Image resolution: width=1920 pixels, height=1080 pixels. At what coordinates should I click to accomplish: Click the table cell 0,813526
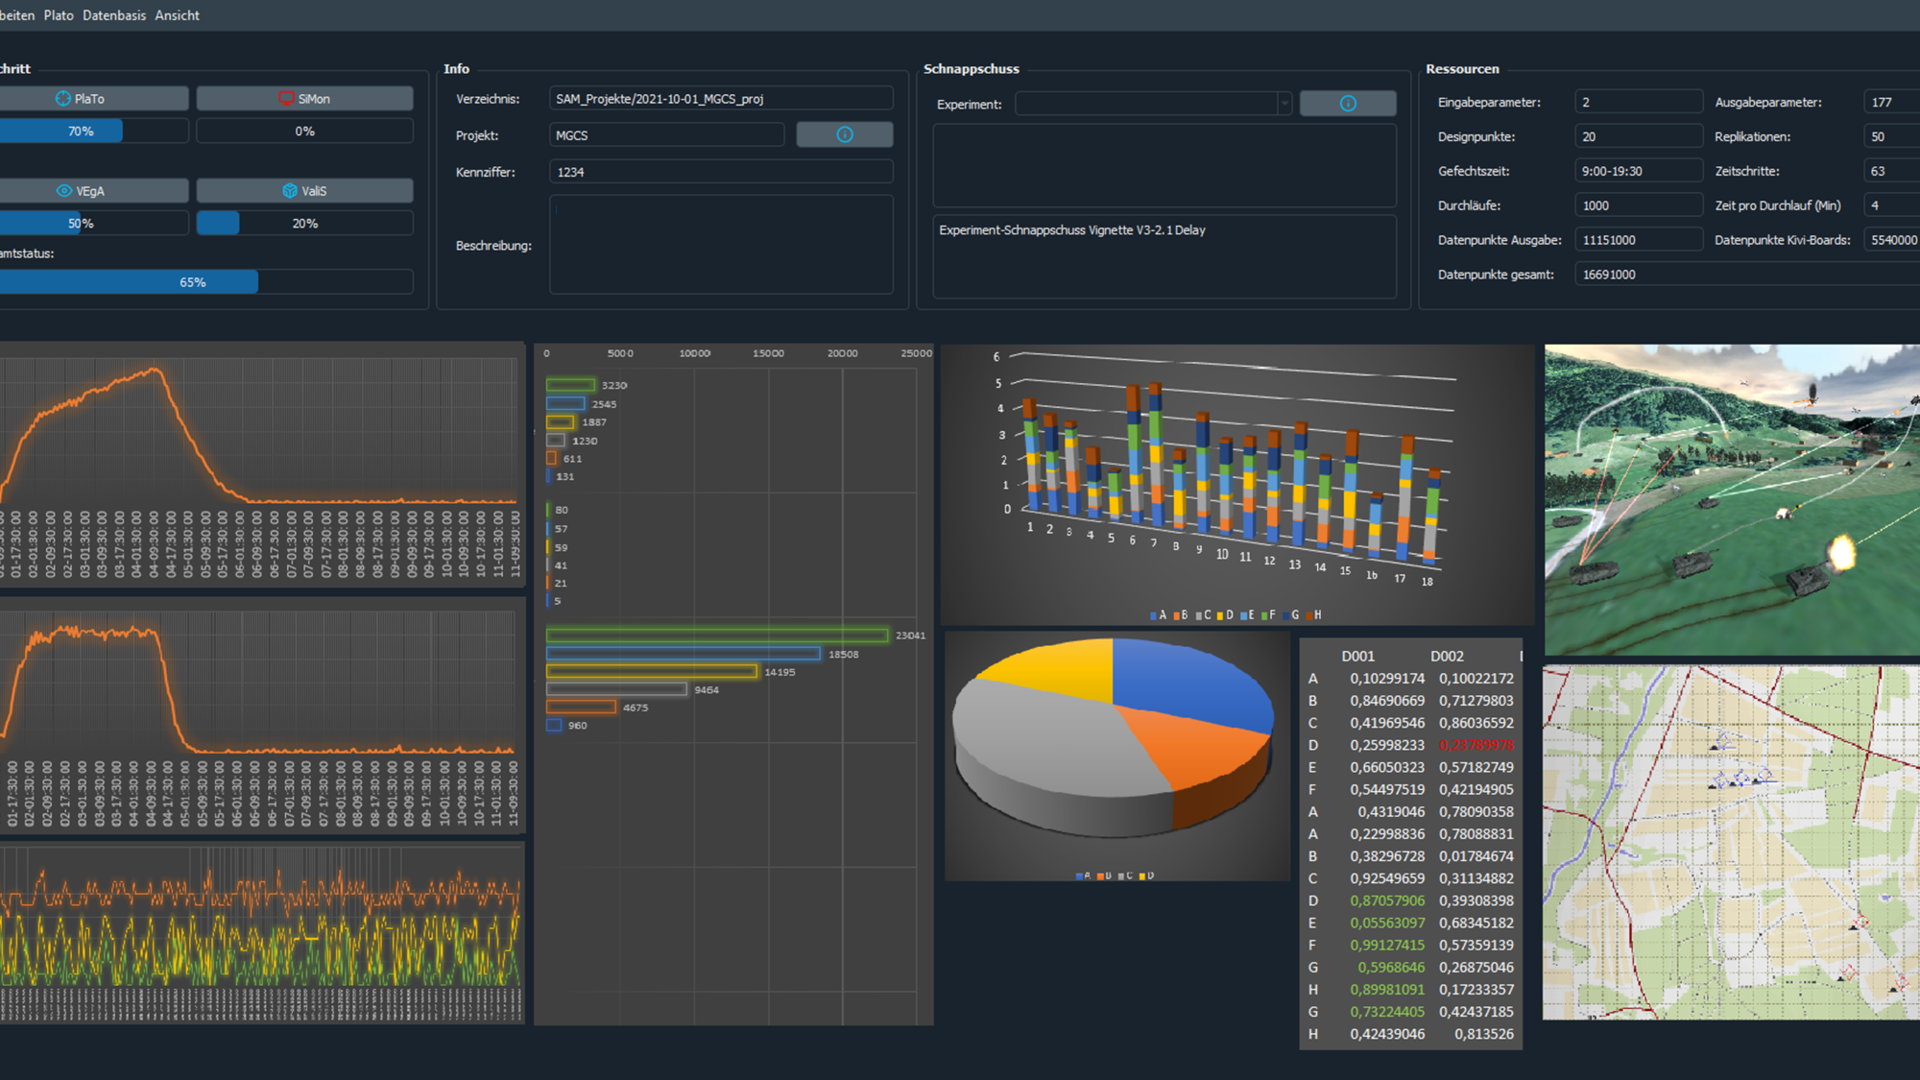pyautogui.click(x=1484, y=1034)
